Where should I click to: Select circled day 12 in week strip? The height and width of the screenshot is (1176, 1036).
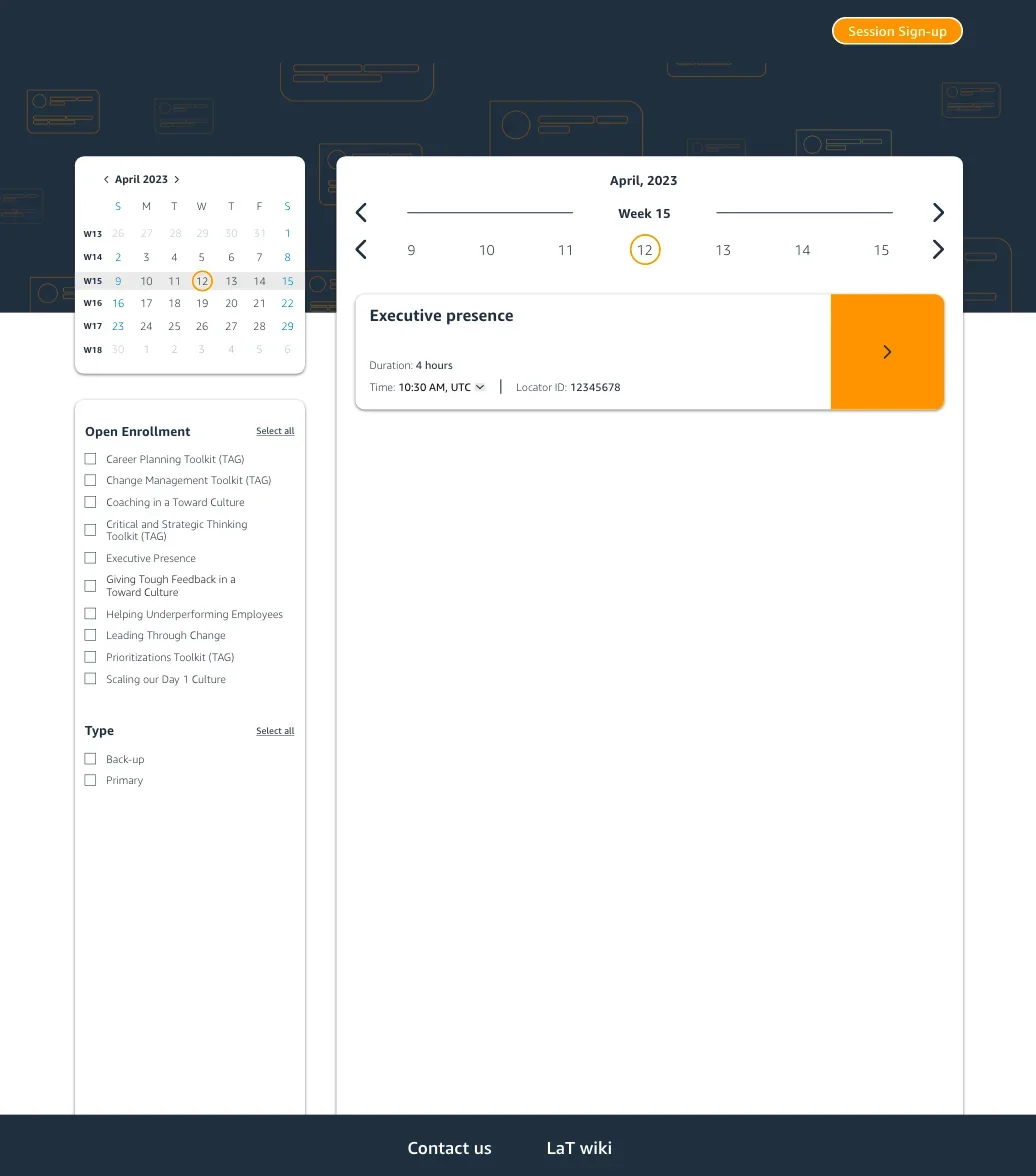click(645, 250)
